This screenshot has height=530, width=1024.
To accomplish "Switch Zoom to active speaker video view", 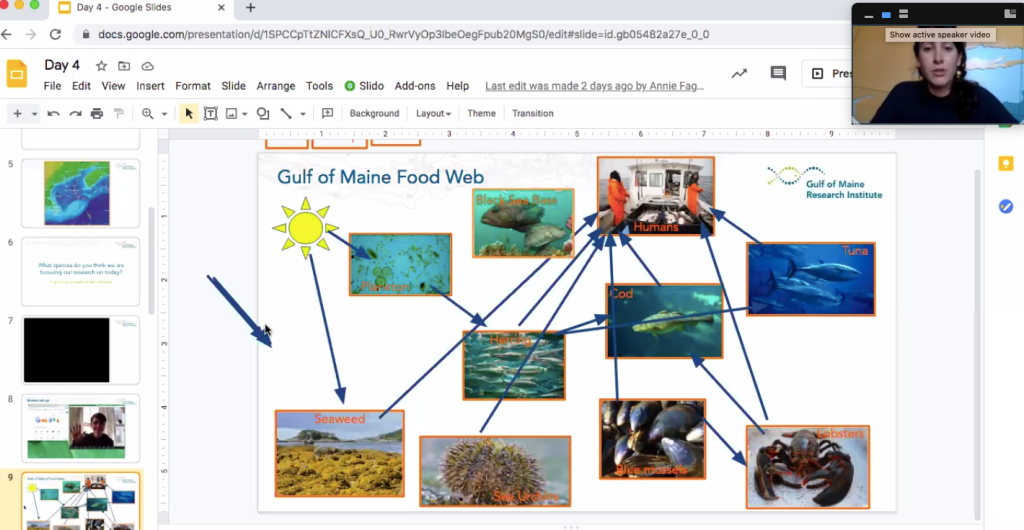I will 886,16.
